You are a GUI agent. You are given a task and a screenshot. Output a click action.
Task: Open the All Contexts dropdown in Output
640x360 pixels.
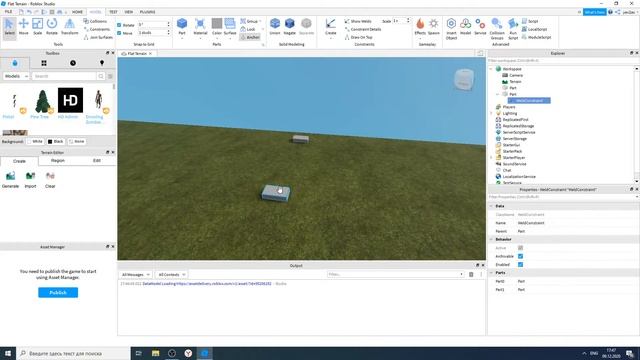coord(171,275)
